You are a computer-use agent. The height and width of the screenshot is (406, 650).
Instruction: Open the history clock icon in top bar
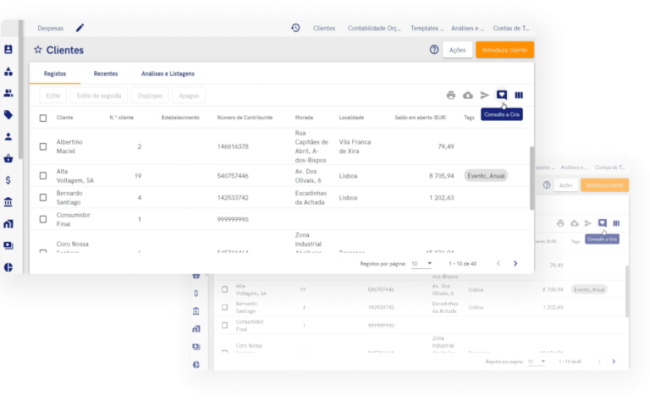coord(296,28)
